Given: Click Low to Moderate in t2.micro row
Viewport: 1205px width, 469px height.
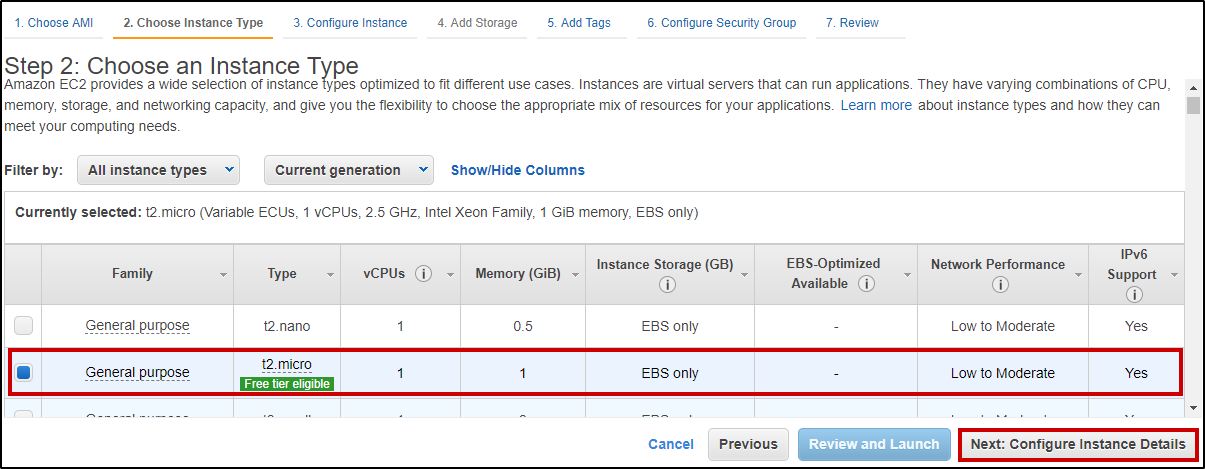Looking at the screenshot, I should (x=1002, y=373).
